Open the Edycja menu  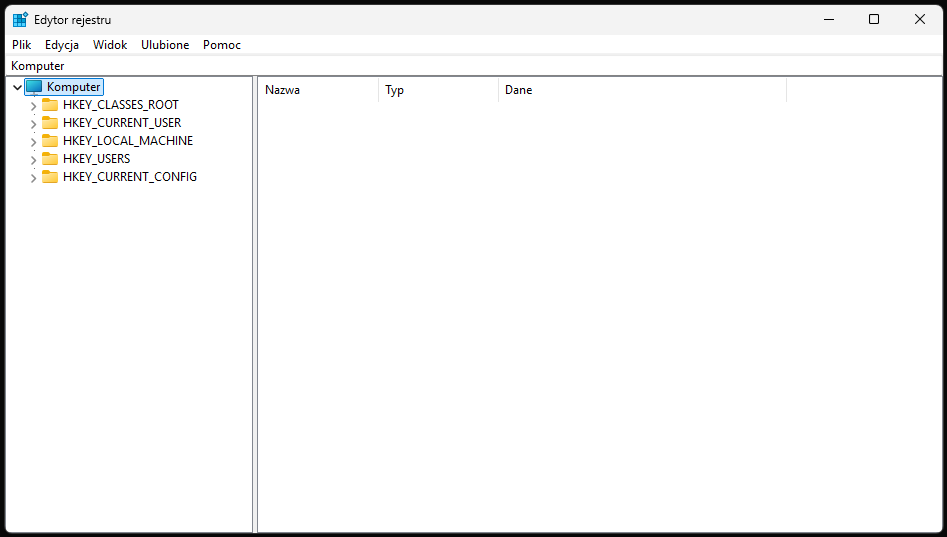click(62, 45)
